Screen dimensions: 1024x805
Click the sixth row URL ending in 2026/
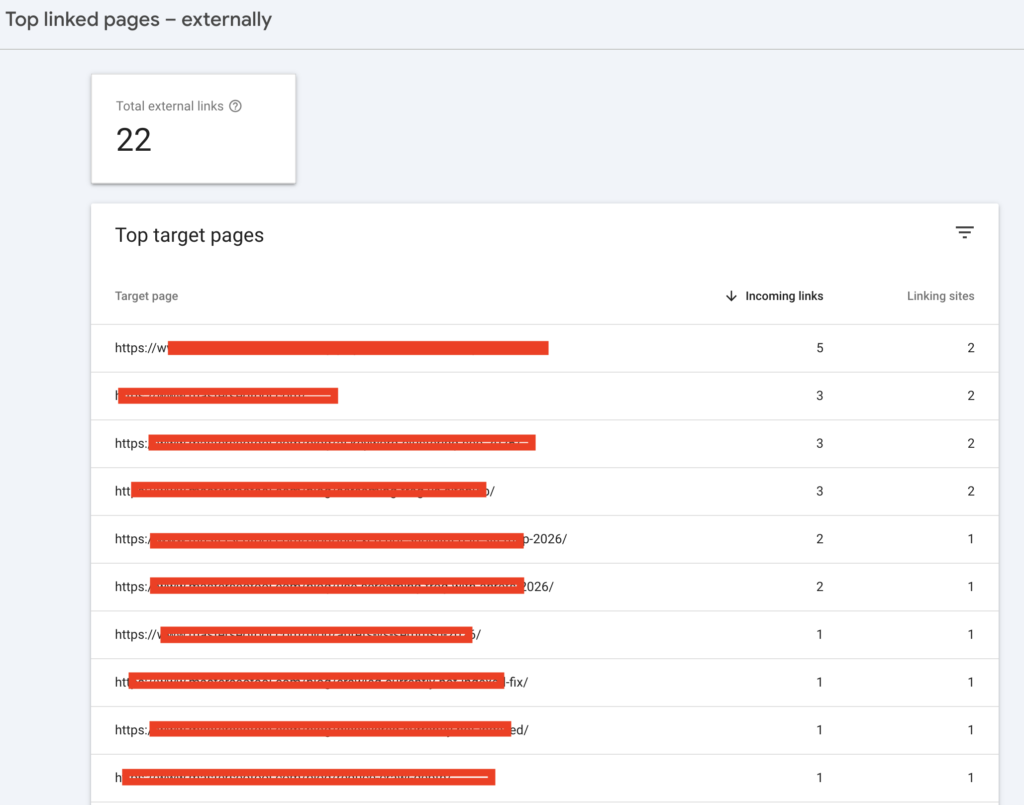coord(340,586)
